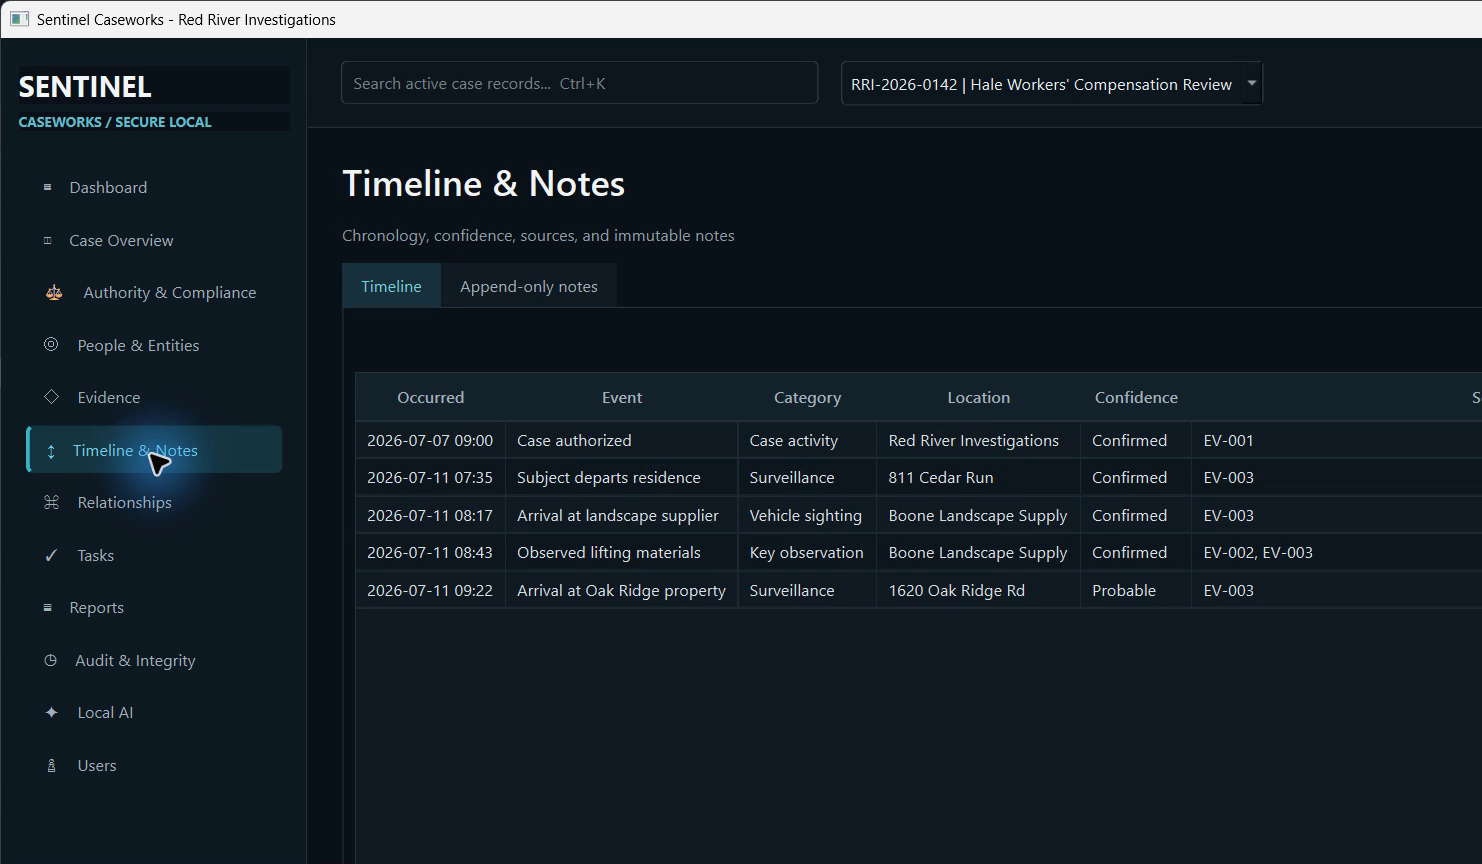Go to Reports

154,607
